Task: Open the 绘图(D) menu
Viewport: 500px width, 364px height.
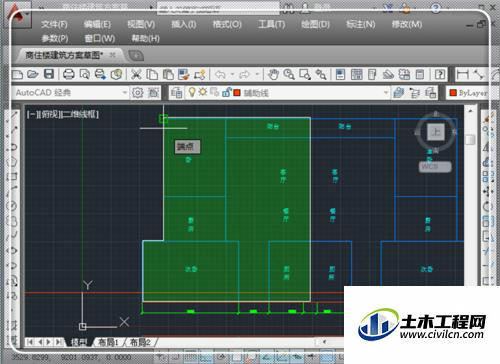Action: 315,24
